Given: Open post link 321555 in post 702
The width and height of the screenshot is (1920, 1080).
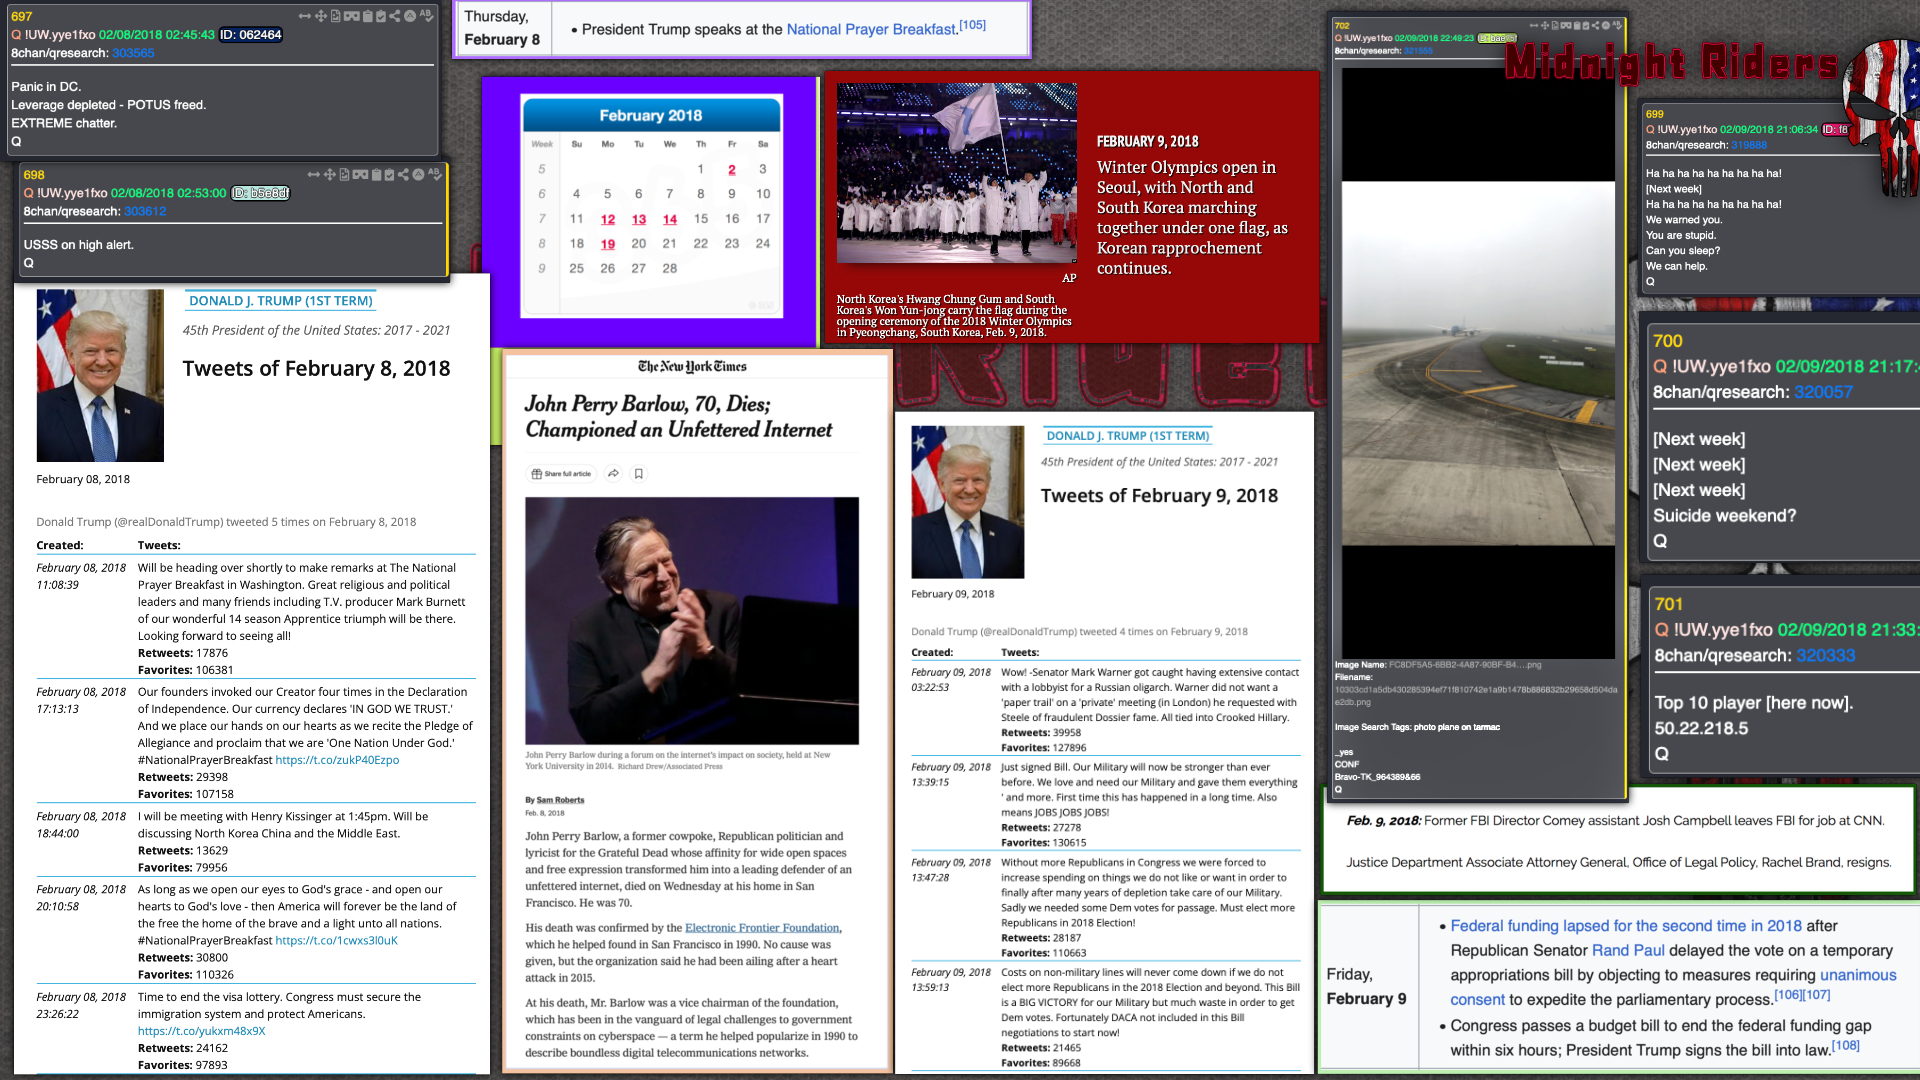Looking at the screenshot, I should pos(1418,50).
